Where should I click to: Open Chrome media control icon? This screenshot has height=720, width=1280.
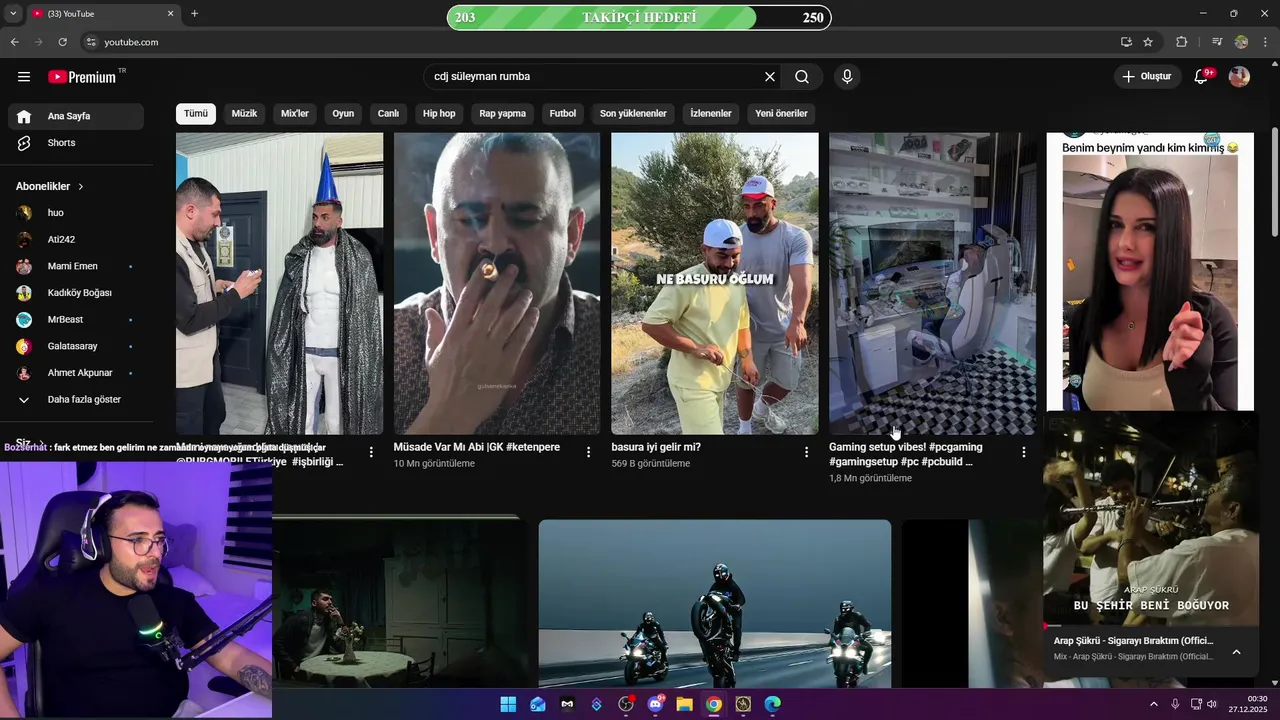pyautogui.click(x=1217, y=42)
